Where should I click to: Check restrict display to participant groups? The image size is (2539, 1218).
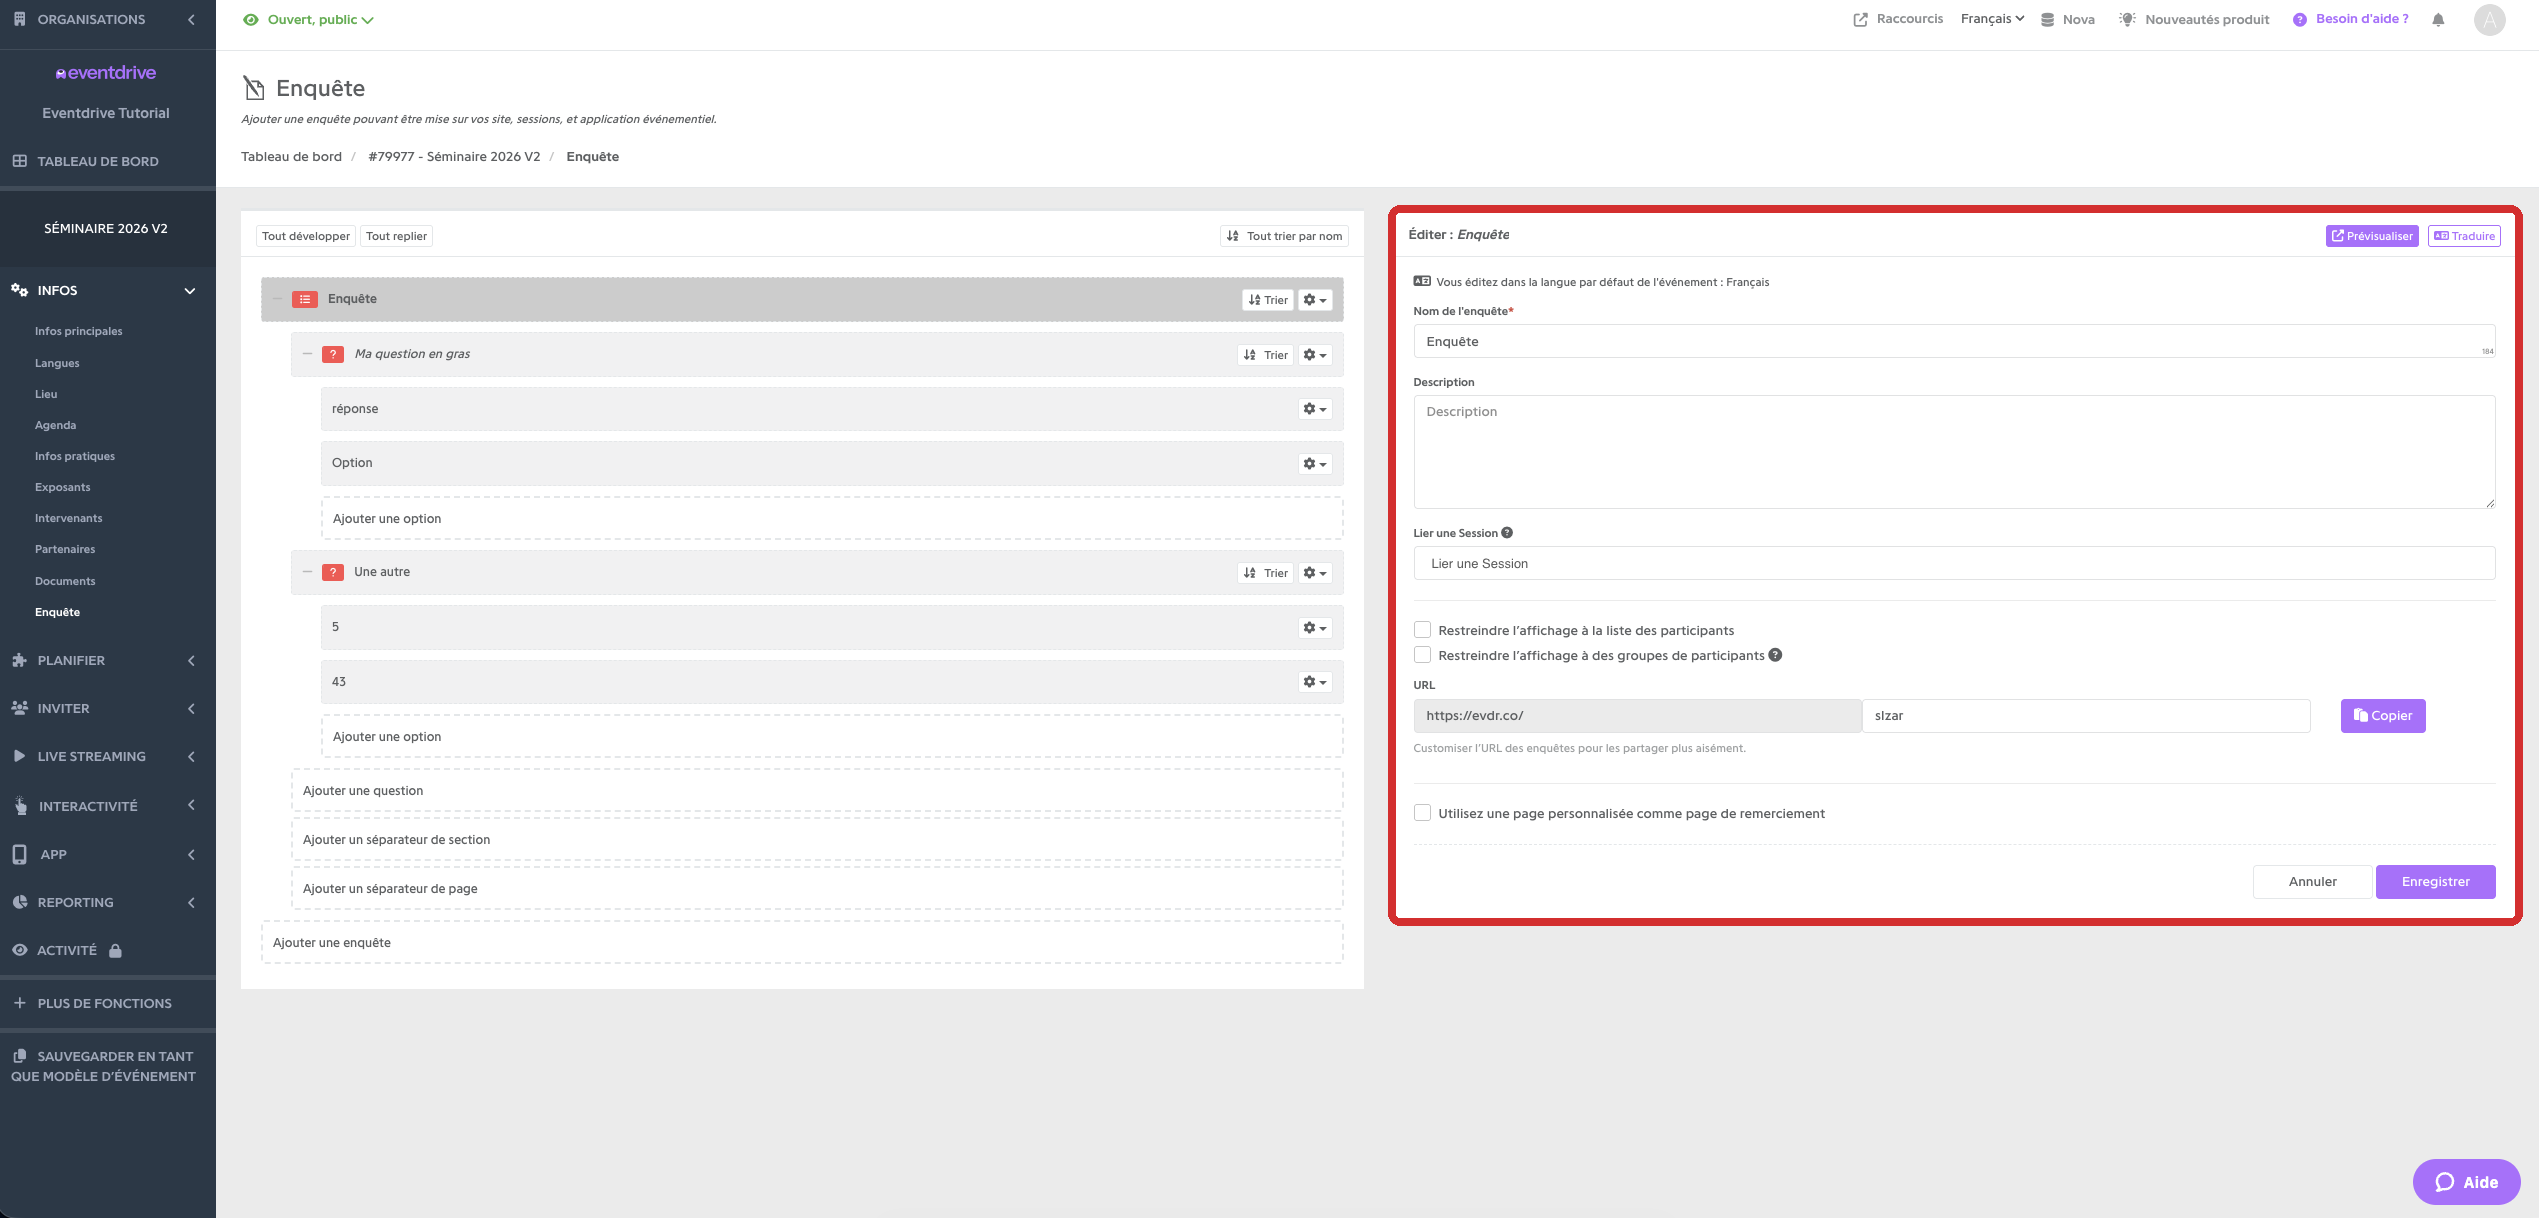pos(1422,655)
